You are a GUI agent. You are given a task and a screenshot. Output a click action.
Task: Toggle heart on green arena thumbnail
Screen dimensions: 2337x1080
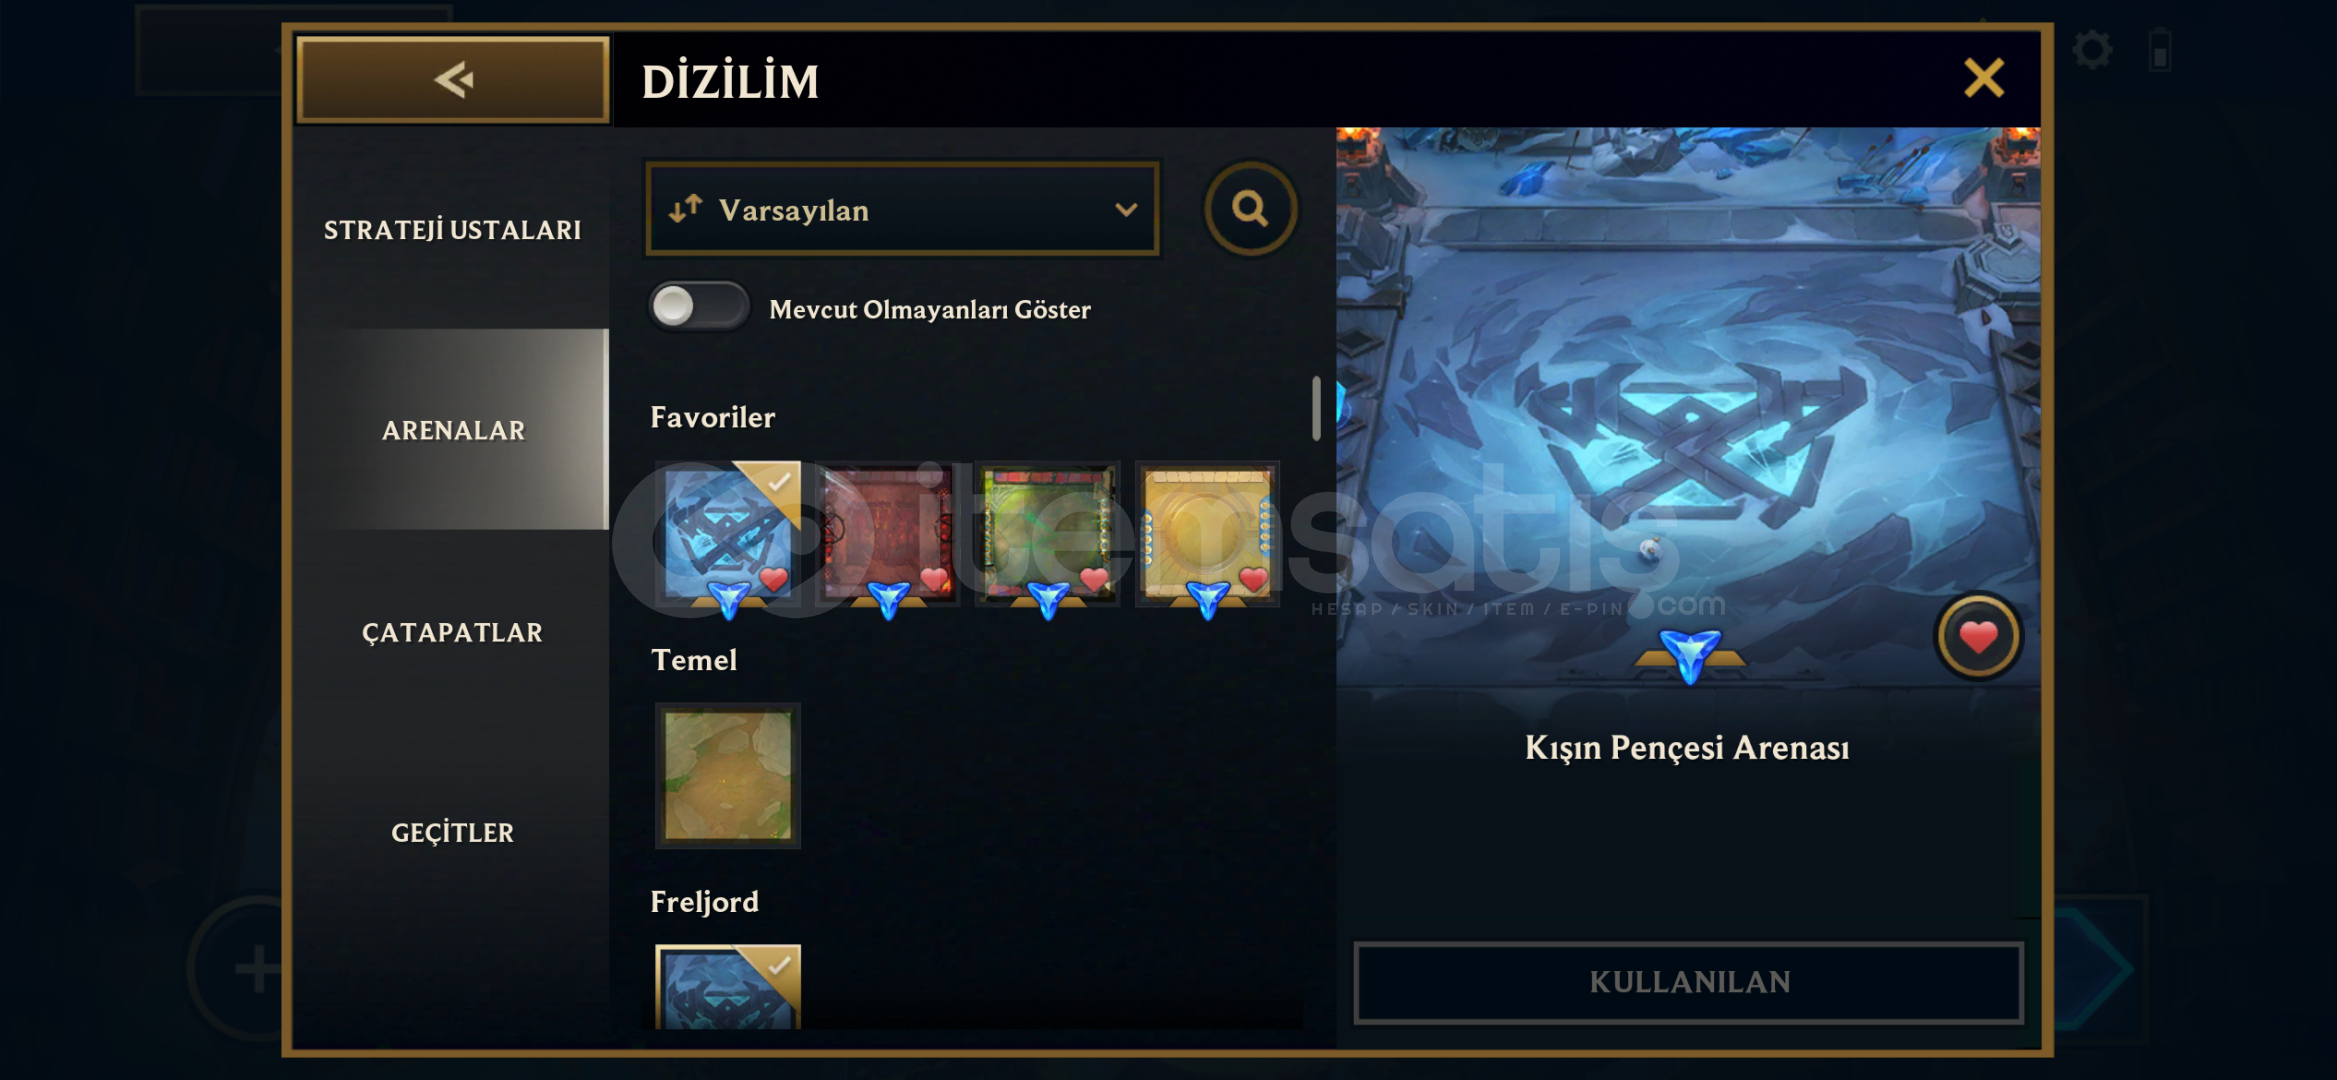[1094, 578]
